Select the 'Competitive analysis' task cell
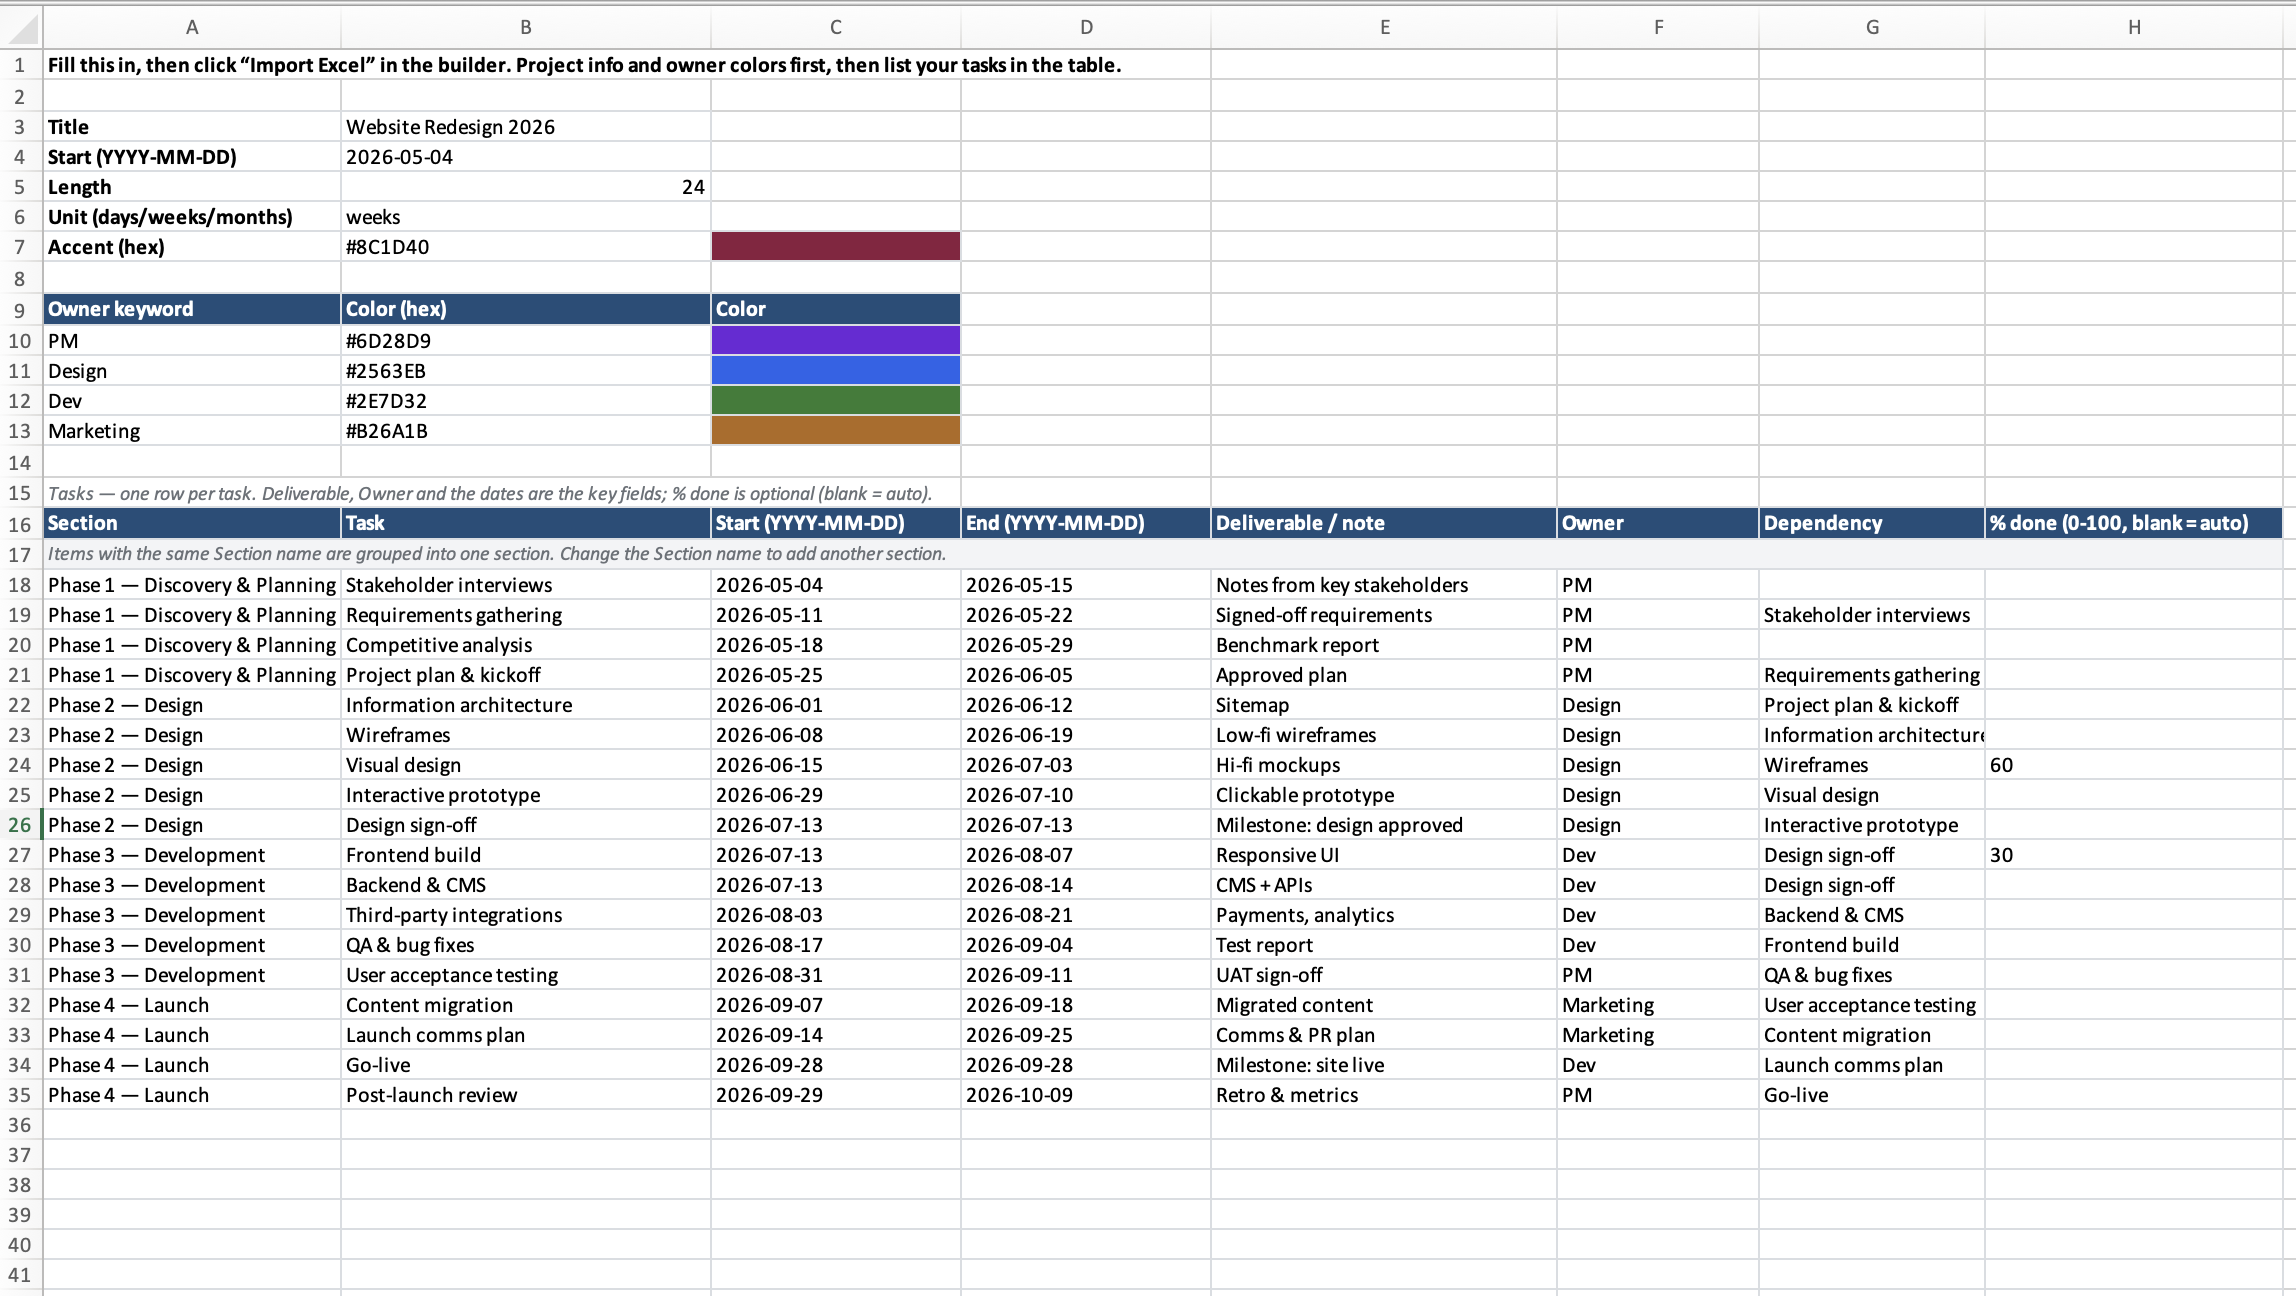This screenshot has height=1296, width=2296. 526,645
